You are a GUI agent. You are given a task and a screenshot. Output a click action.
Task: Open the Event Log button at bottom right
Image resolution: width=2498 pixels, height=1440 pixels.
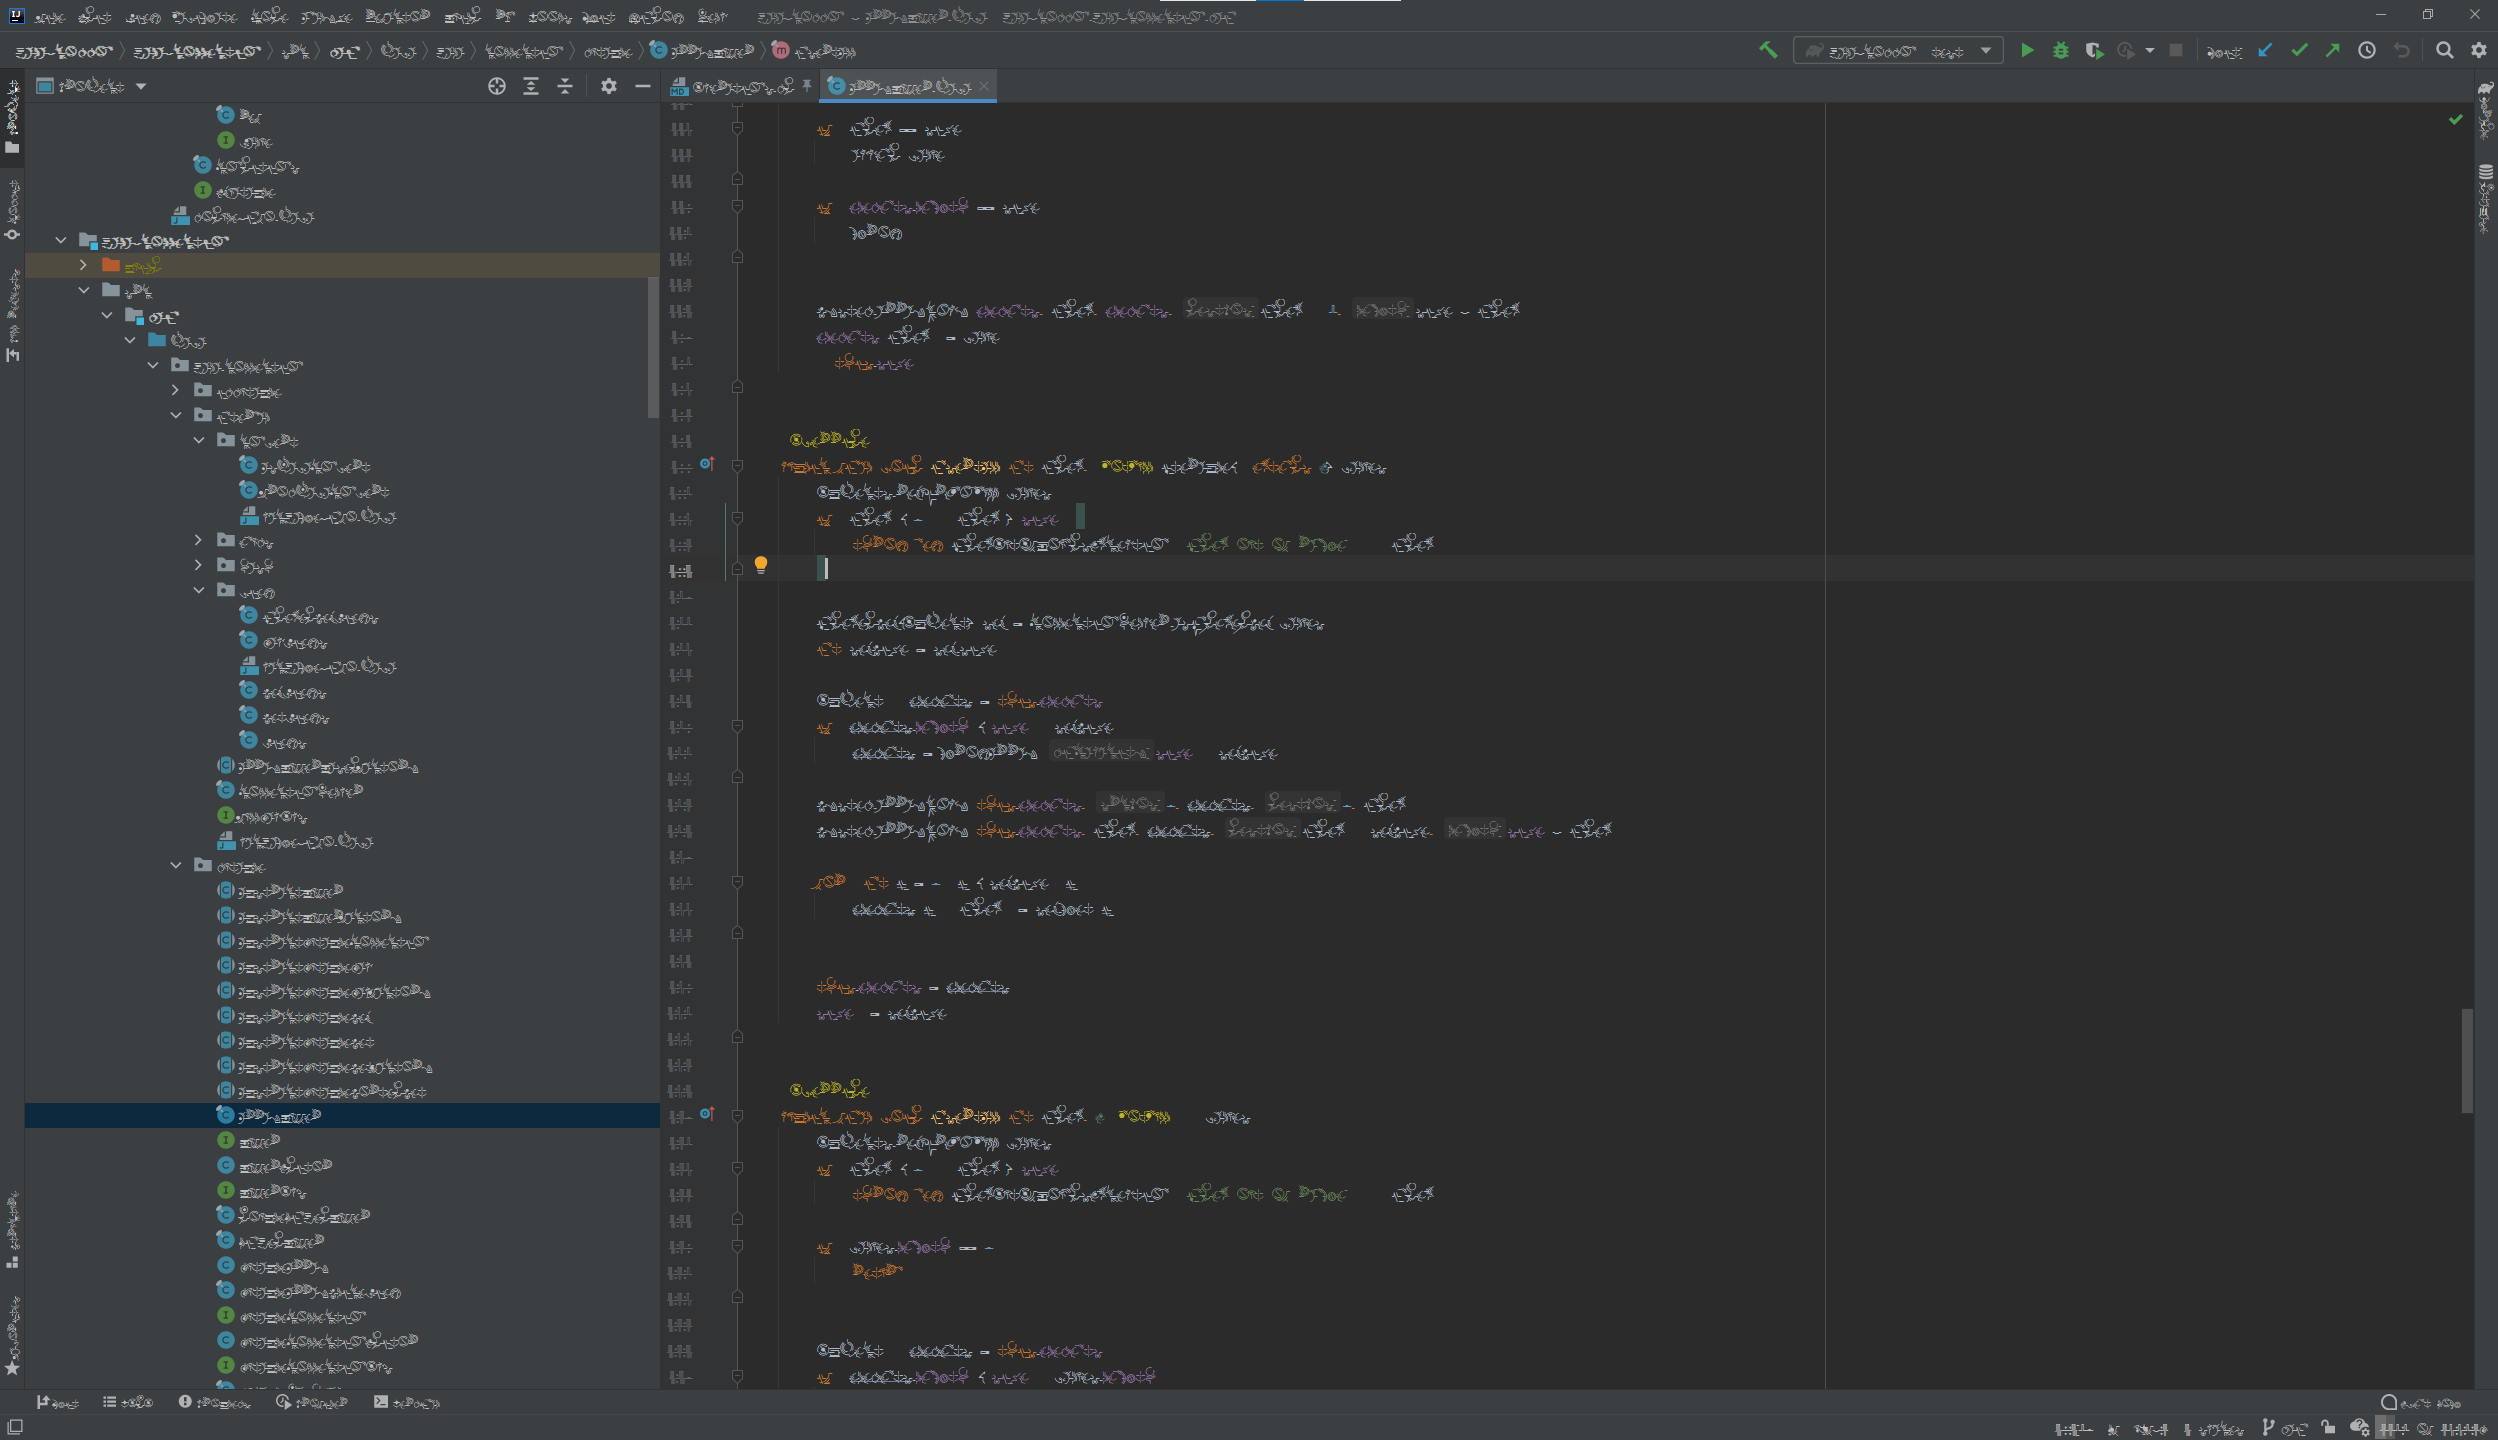coord(2421,1403)
